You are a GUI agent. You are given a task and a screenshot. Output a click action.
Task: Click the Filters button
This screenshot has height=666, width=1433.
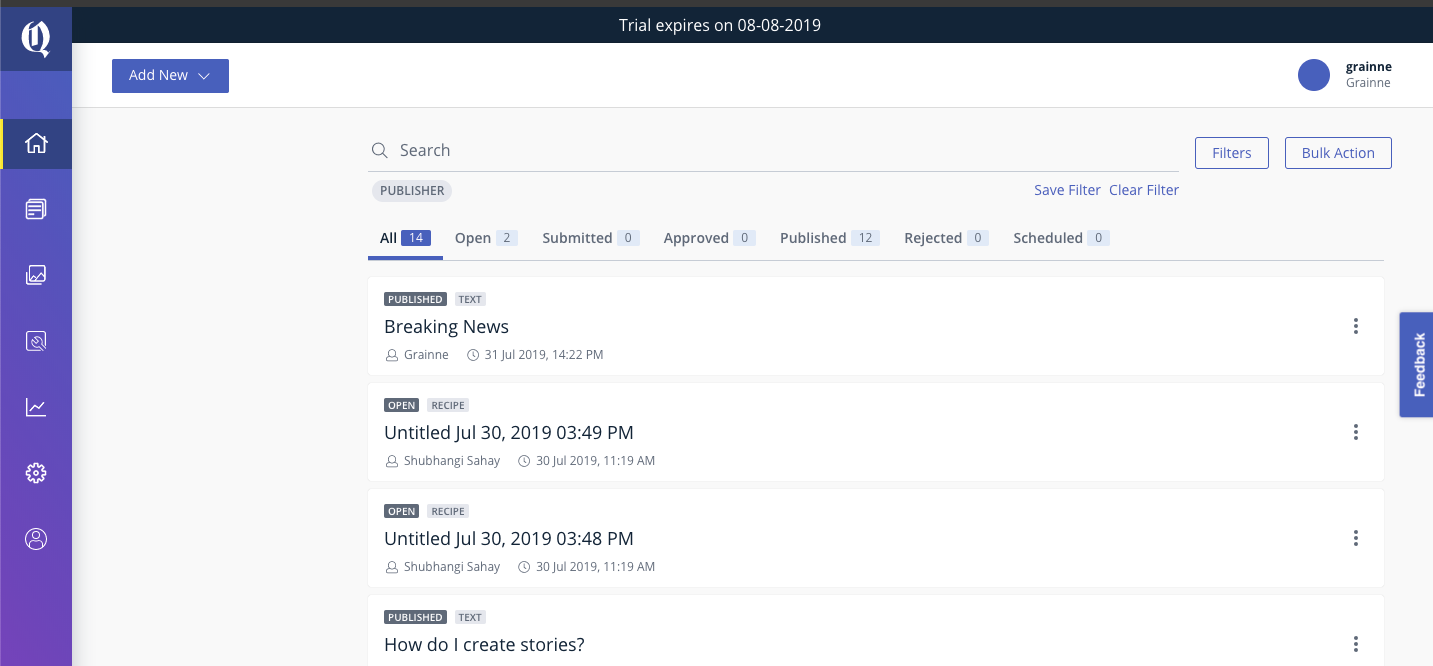coord(1231,152)
